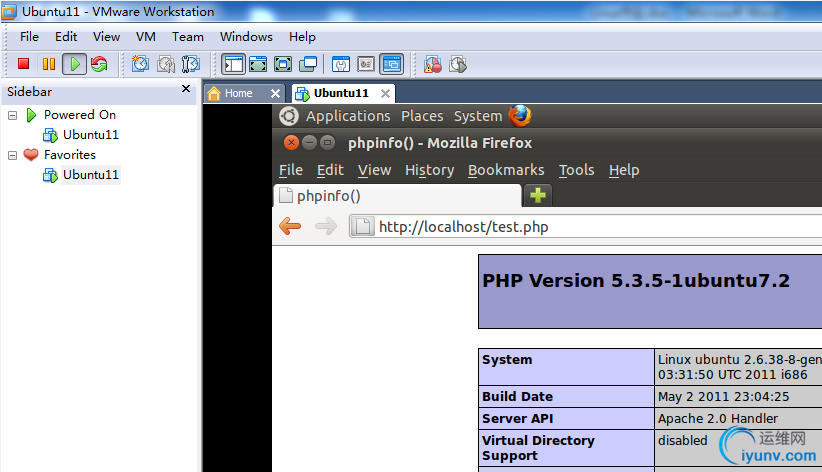This screenshot has height=472, width=822.
Task: Click the Replay clock-arrow toolbar icon
Action: [458, 64]
